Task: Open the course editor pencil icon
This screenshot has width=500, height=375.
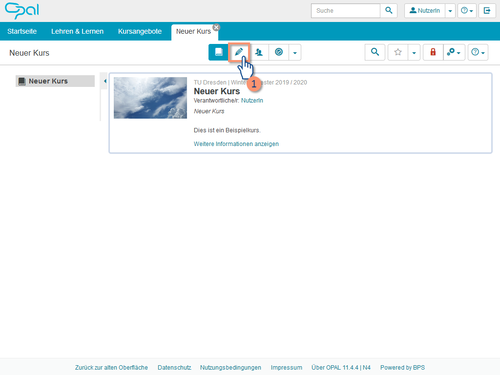Action: click(x=239, y=52)
